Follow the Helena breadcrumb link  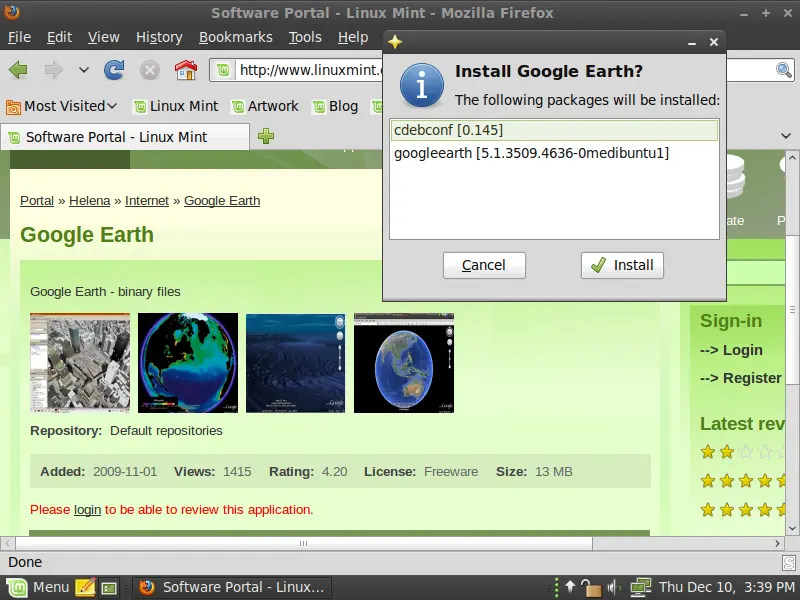pyautogui.click(x=89, y=201)
